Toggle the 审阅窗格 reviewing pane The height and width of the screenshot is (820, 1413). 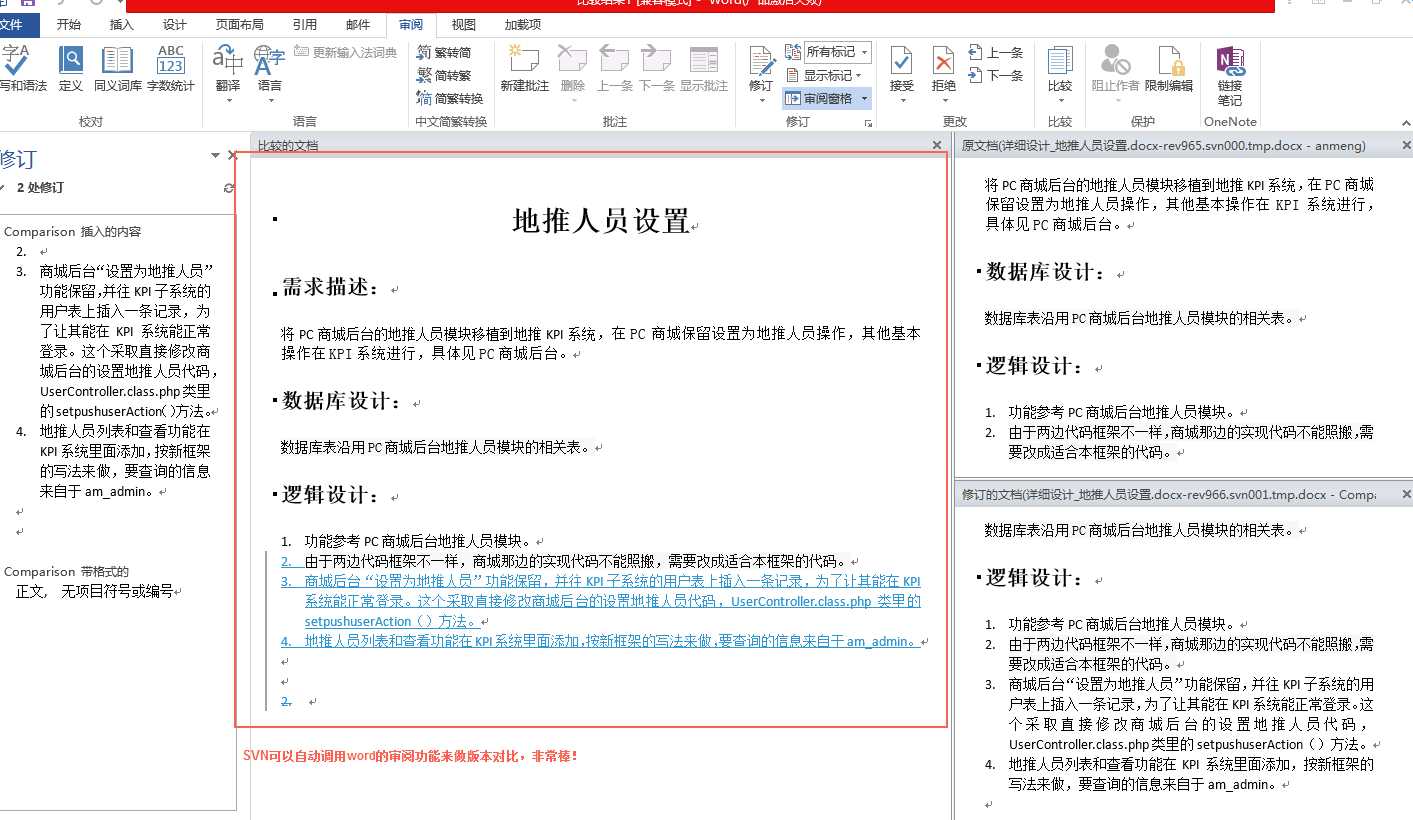pos(820,98)
